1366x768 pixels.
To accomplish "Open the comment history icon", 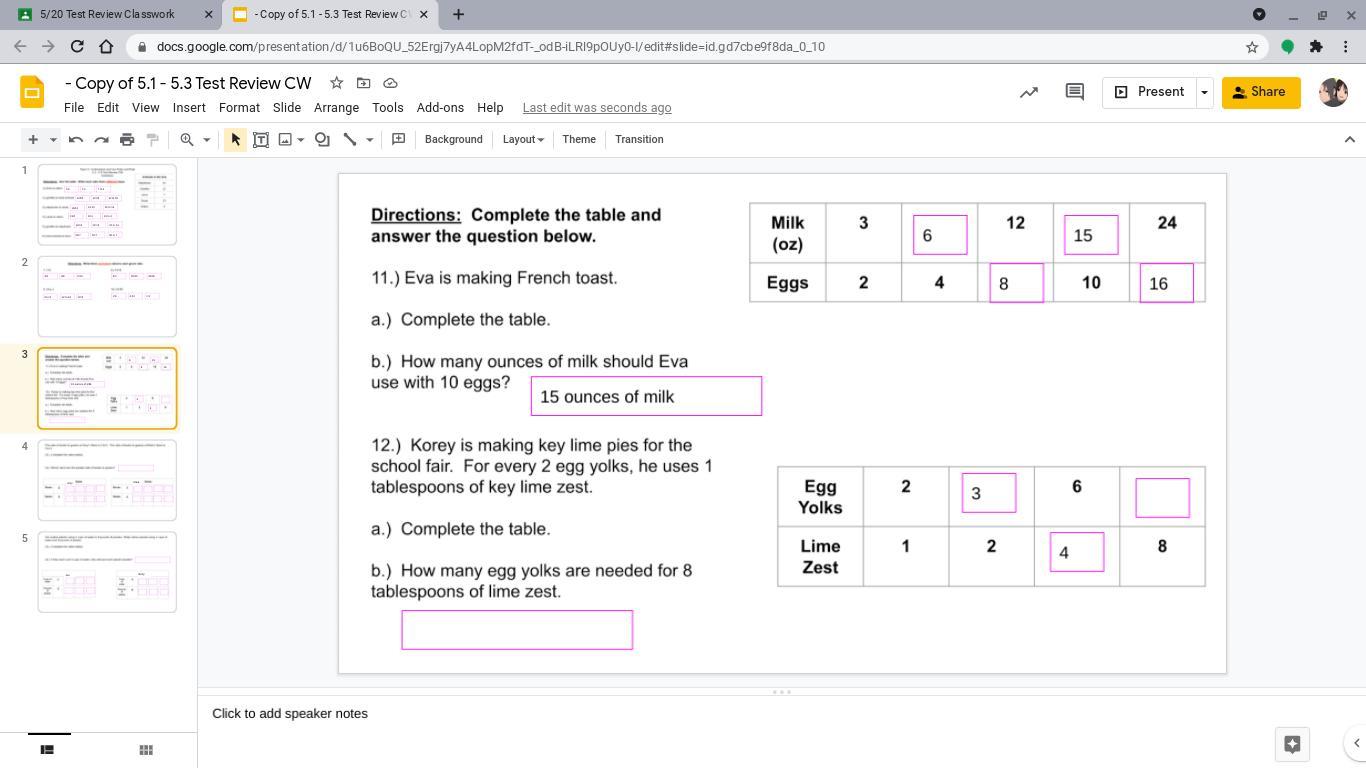I will point(1075,92).
